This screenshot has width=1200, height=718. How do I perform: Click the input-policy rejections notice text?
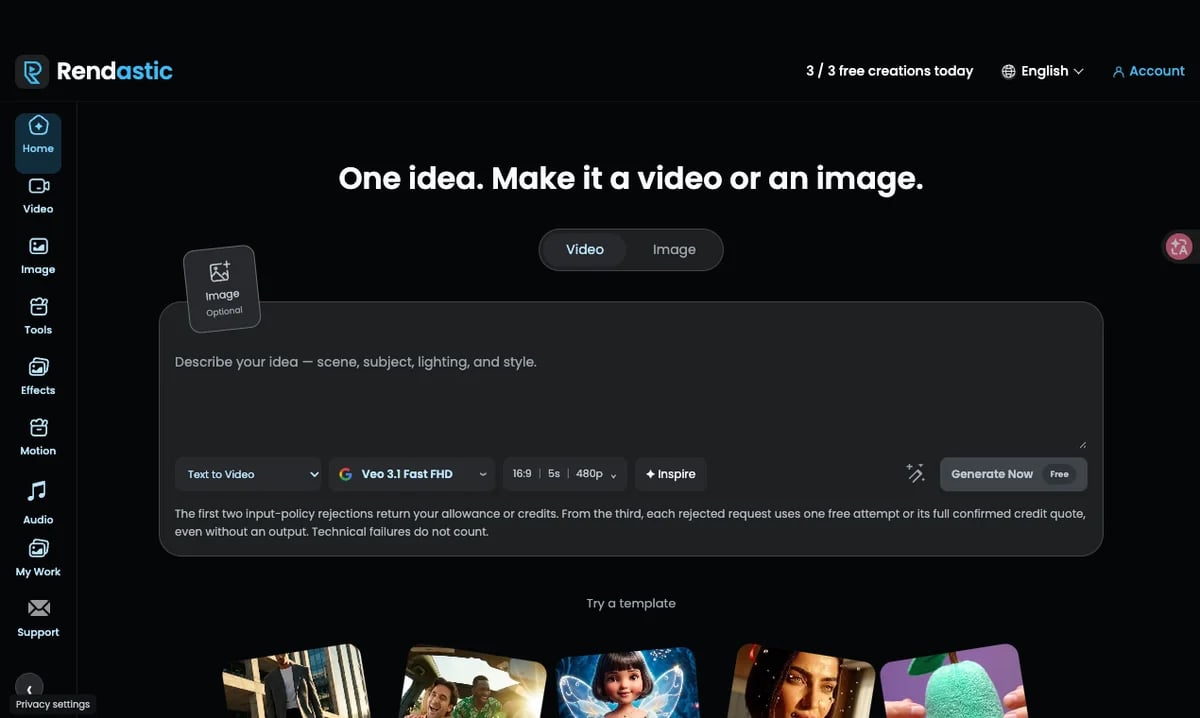point(630,522)
